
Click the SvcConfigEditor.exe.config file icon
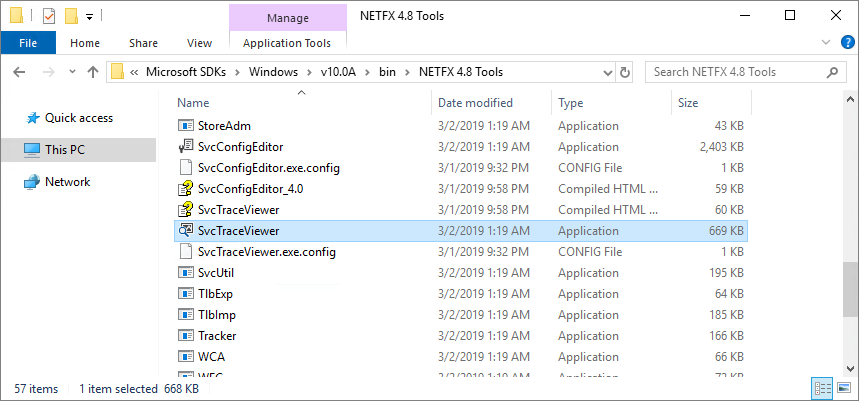tap(186, 168)
